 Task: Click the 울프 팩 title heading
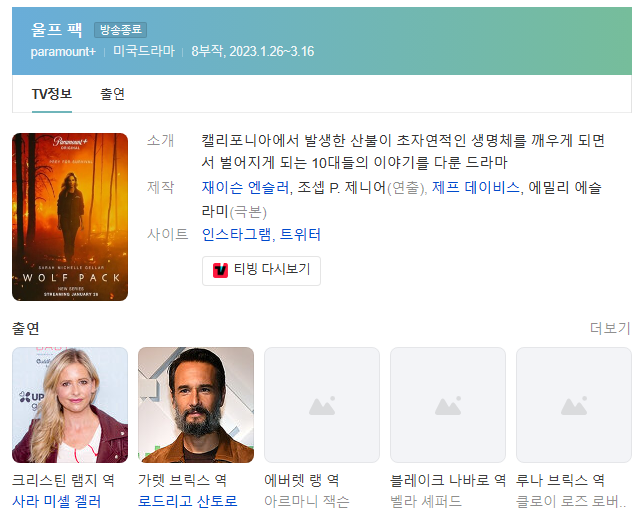57,30
